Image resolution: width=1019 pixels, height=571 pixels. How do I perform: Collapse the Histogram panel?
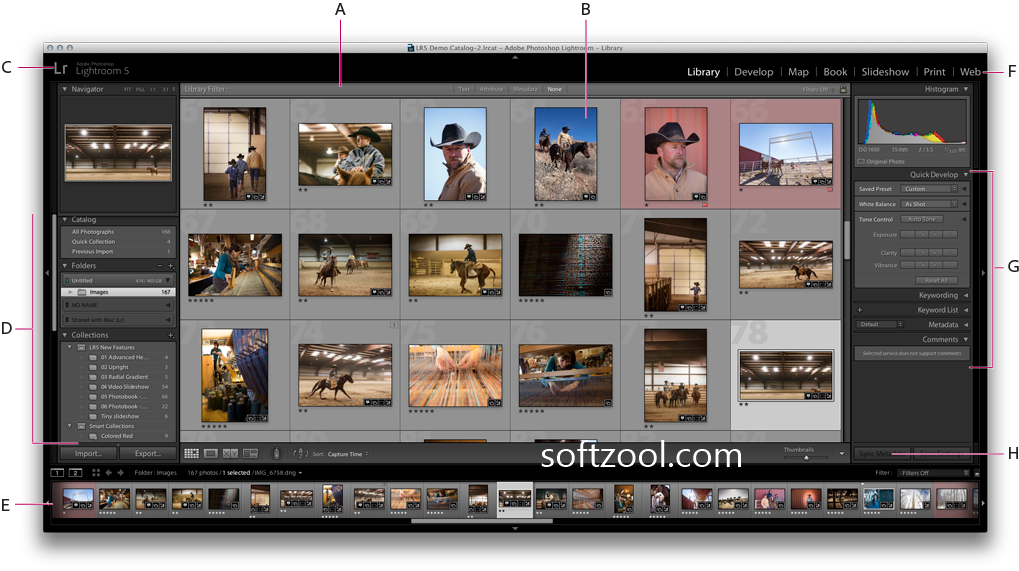(966, 89)
